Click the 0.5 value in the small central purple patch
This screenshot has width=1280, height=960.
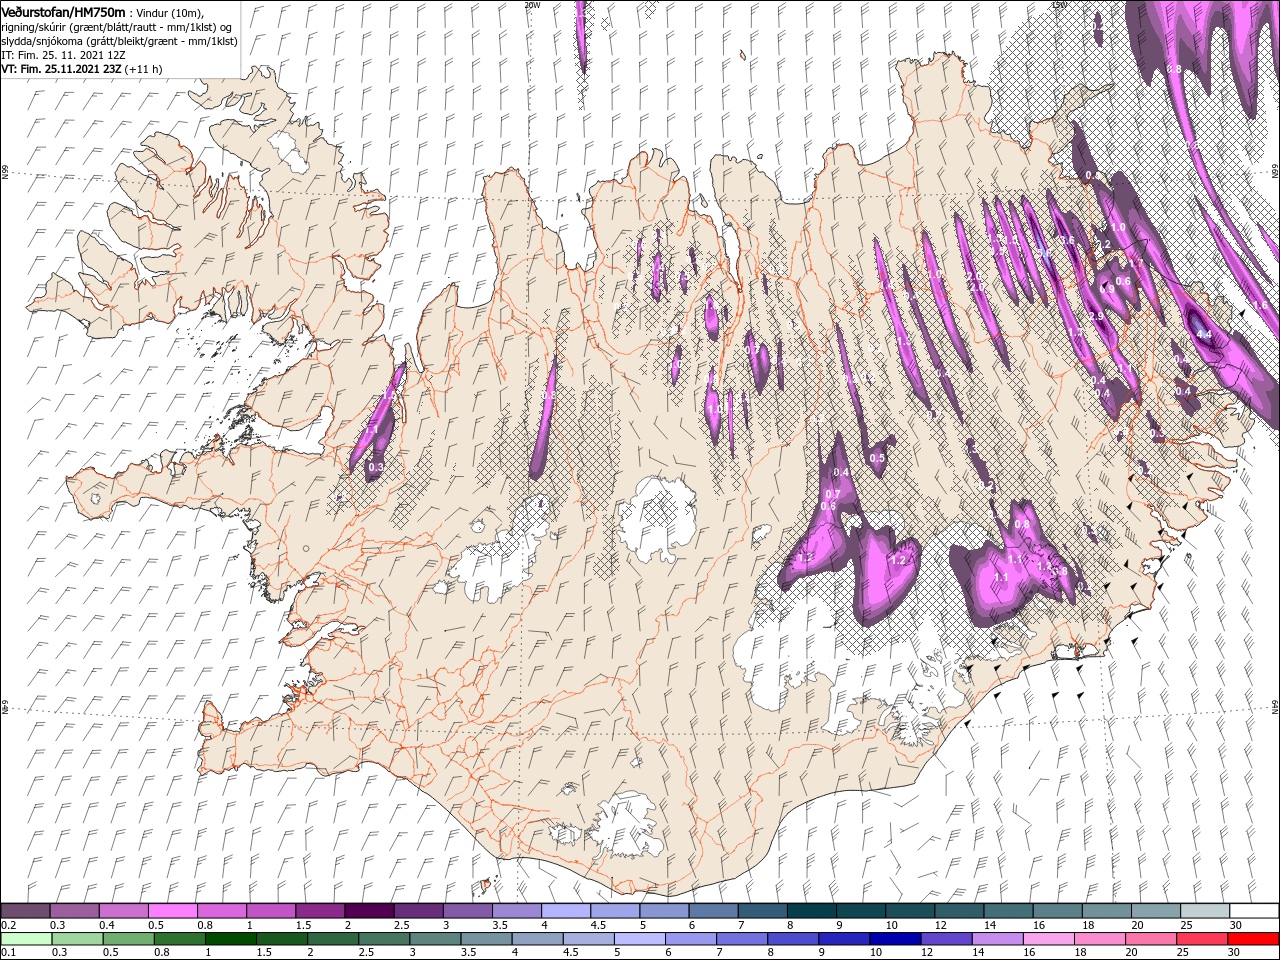click(877, 458)
